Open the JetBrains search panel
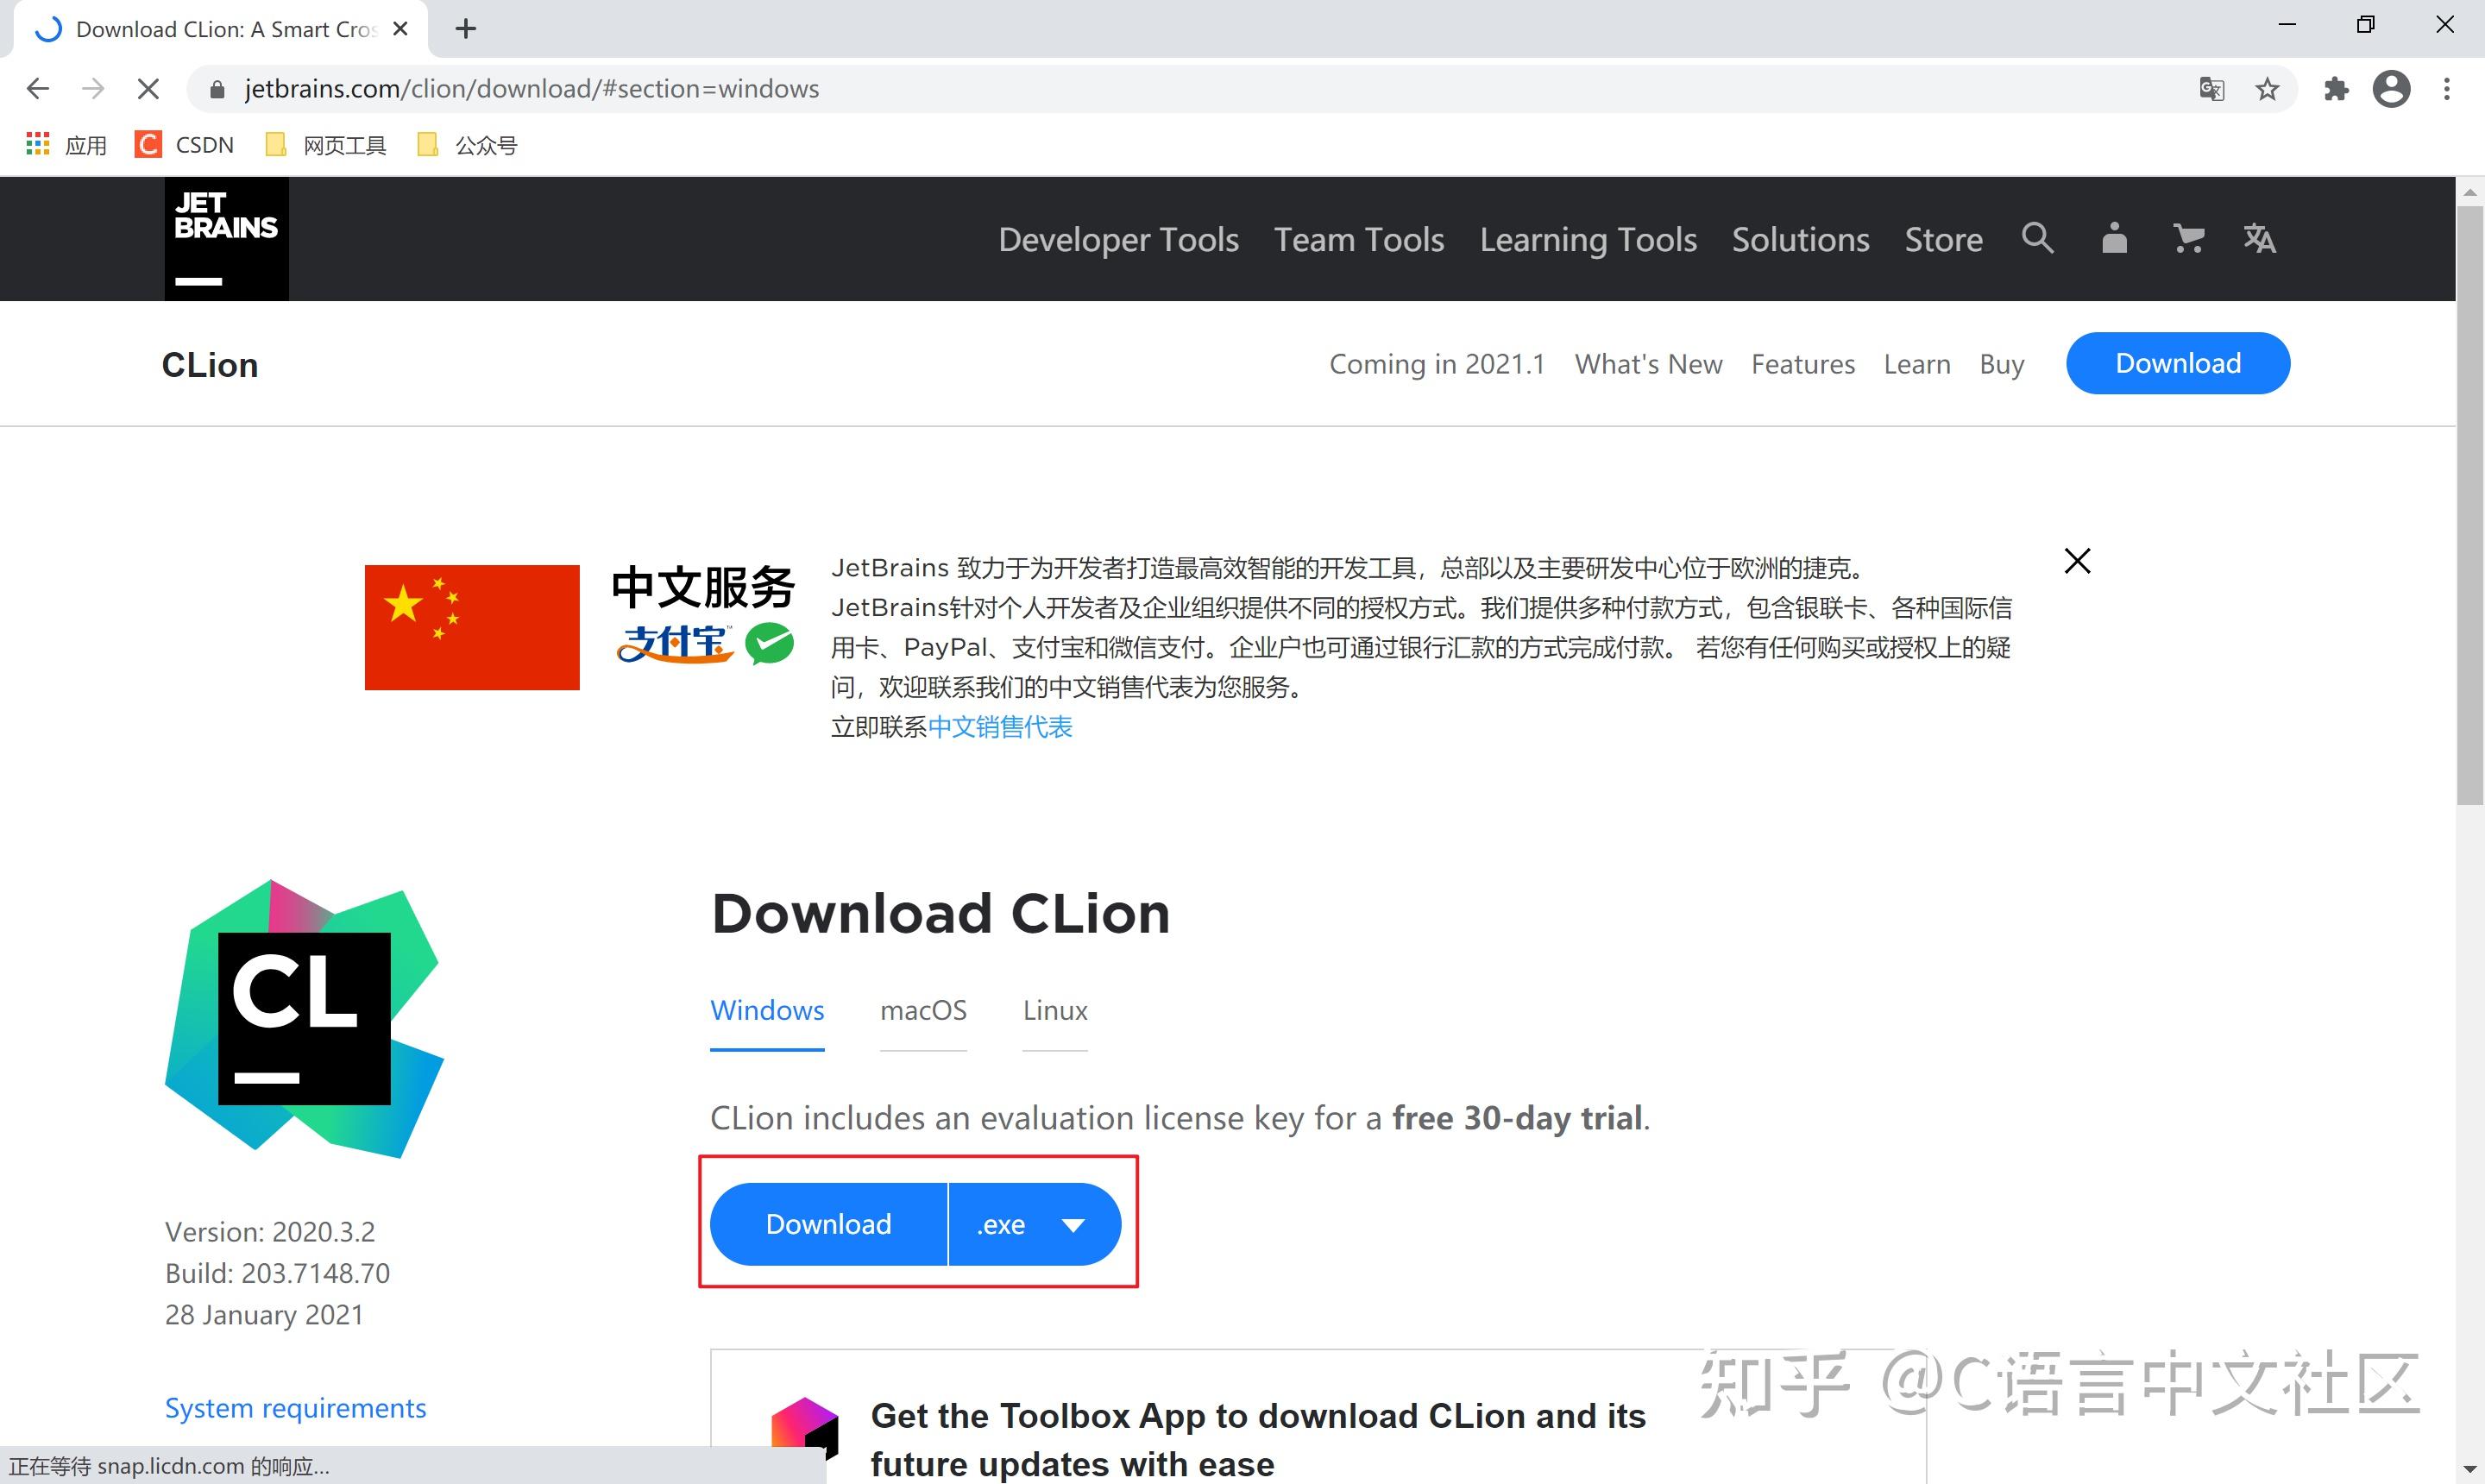 pyautogui.click(x=2038, y=239)
